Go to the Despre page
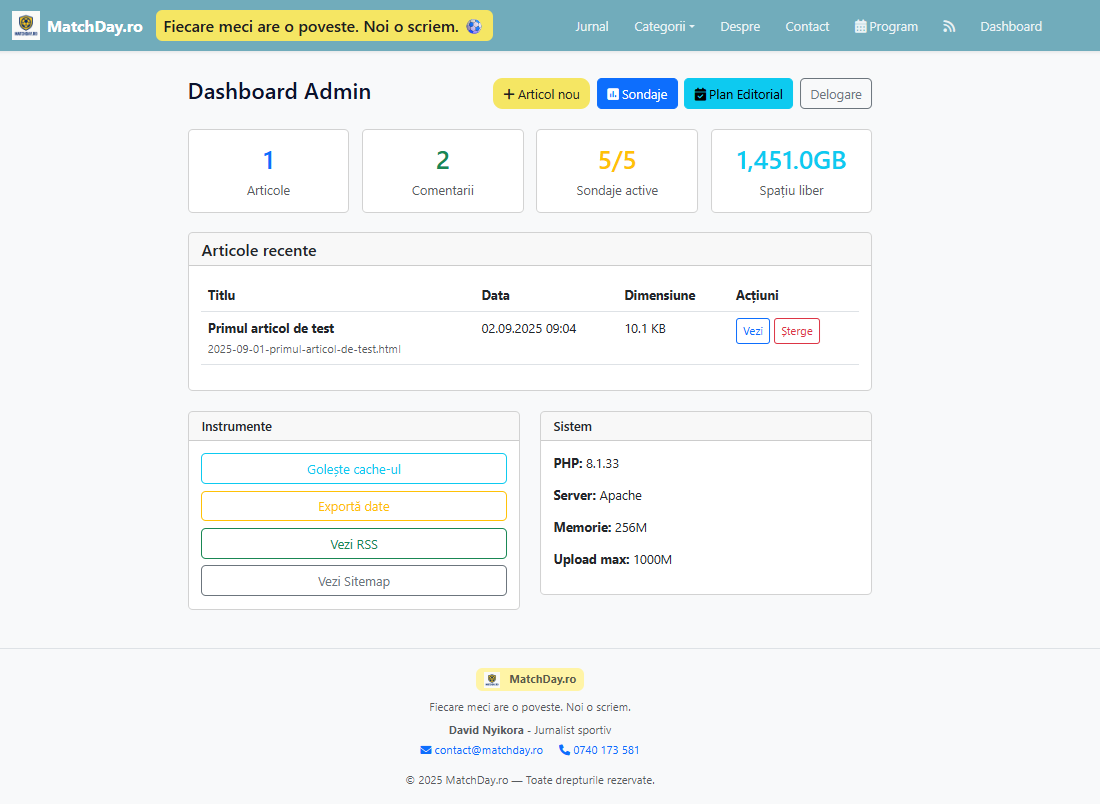 [740, 27]
